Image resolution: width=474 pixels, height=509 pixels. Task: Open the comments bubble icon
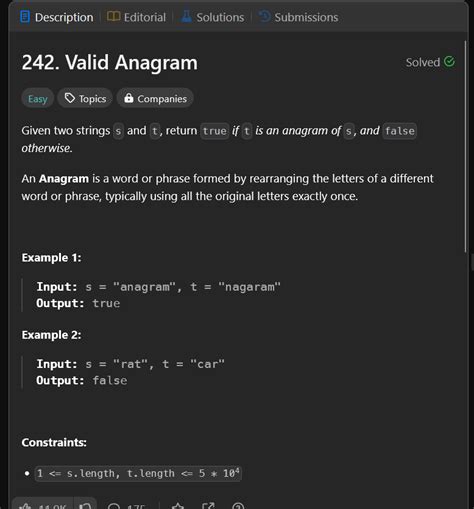click(114, 506)
